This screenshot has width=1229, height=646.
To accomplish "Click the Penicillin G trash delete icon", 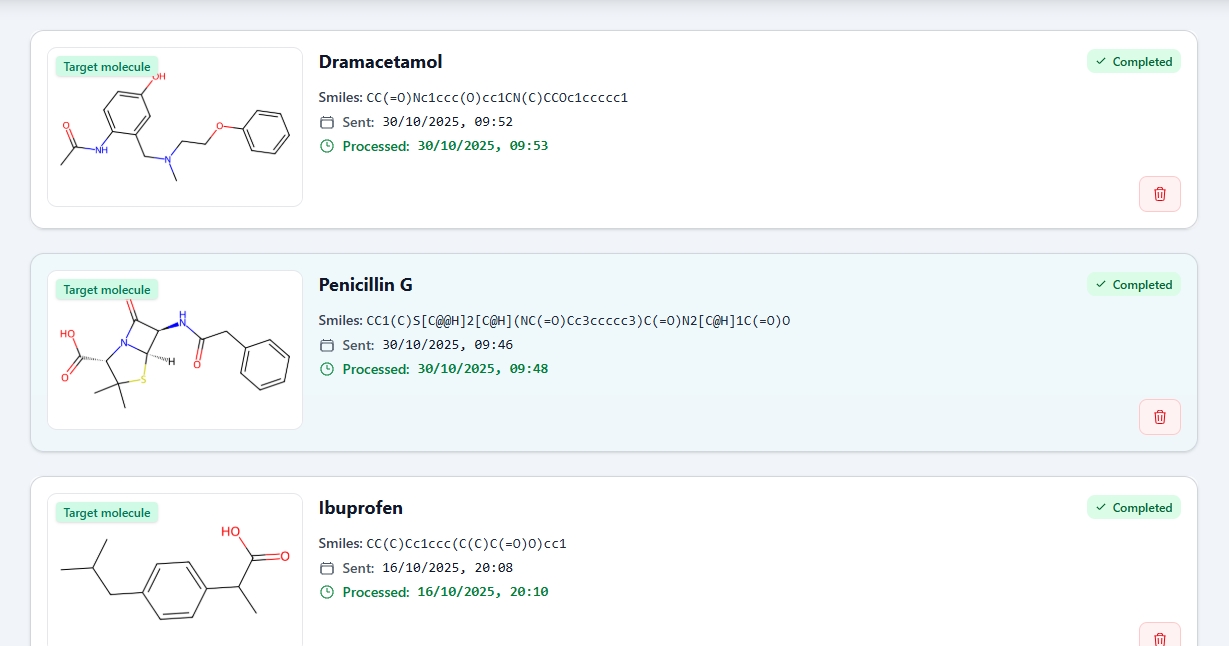I will (1159, 417).
